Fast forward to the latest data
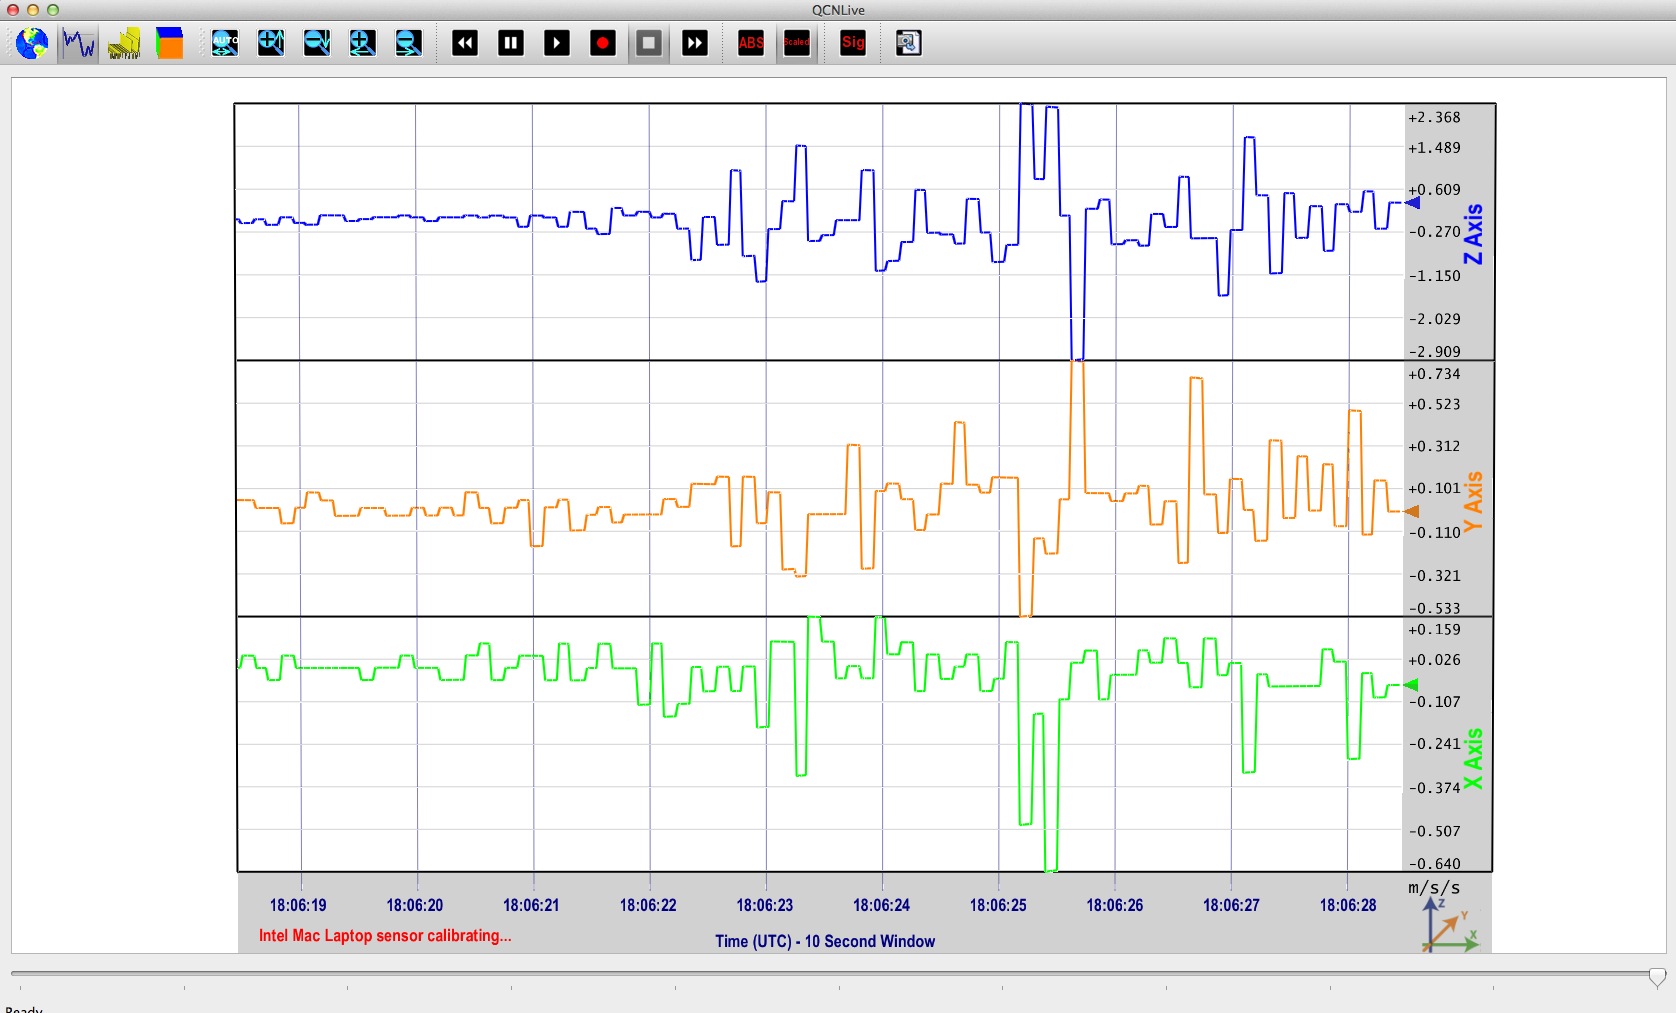The width and height of the screenshot is (1676, 1013). tap(695, 43)
